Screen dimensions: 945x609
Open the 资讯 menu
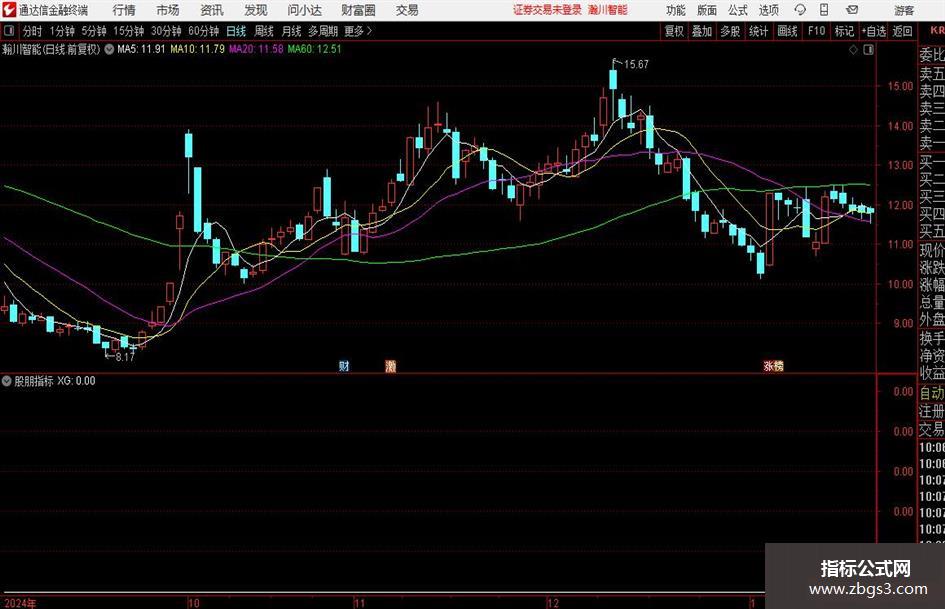[212, 10]
